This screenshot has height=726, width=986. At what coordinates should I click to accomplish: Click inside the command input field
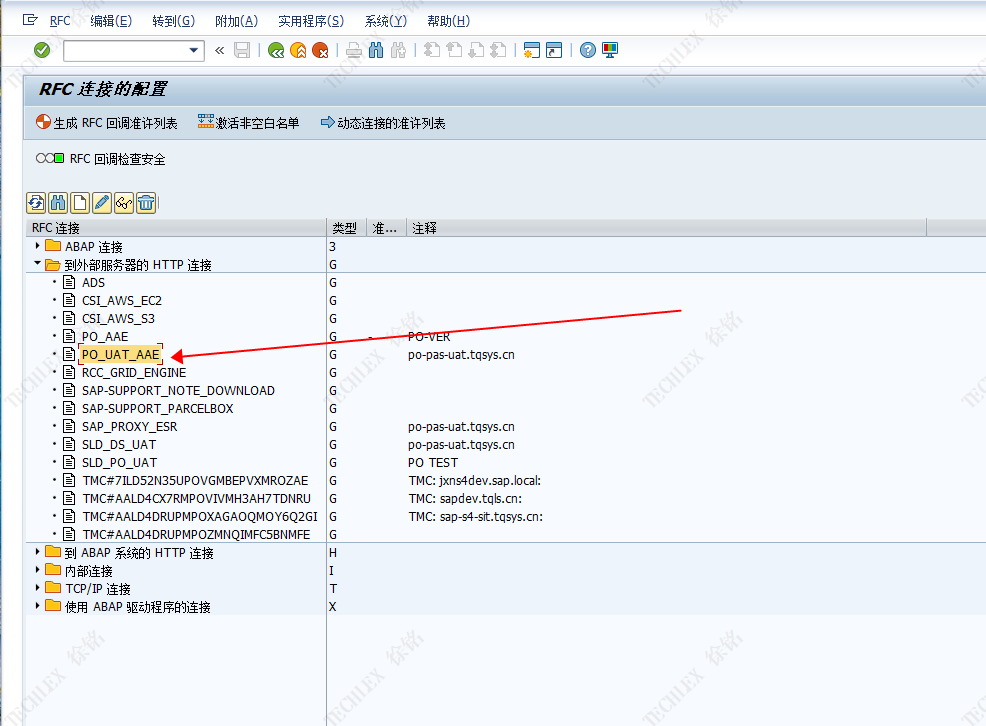point(124,50)
